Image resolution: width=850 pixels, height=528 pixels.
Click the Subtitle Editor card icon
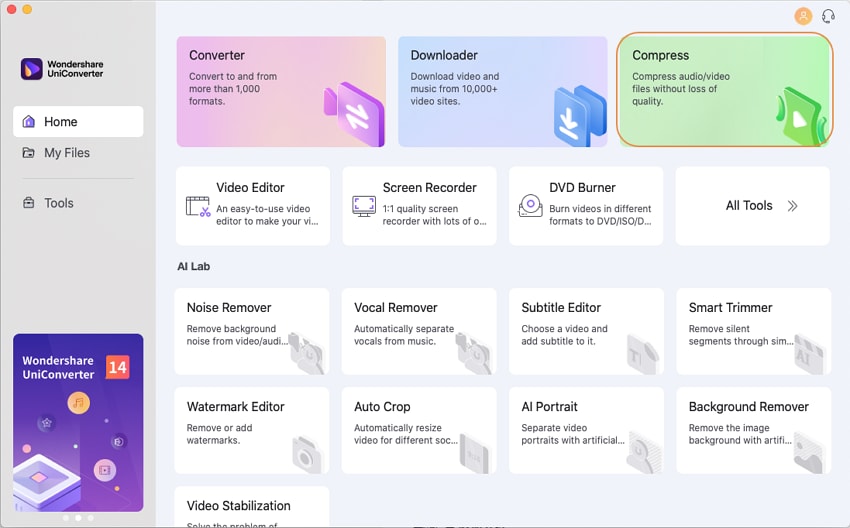point(643,354)
